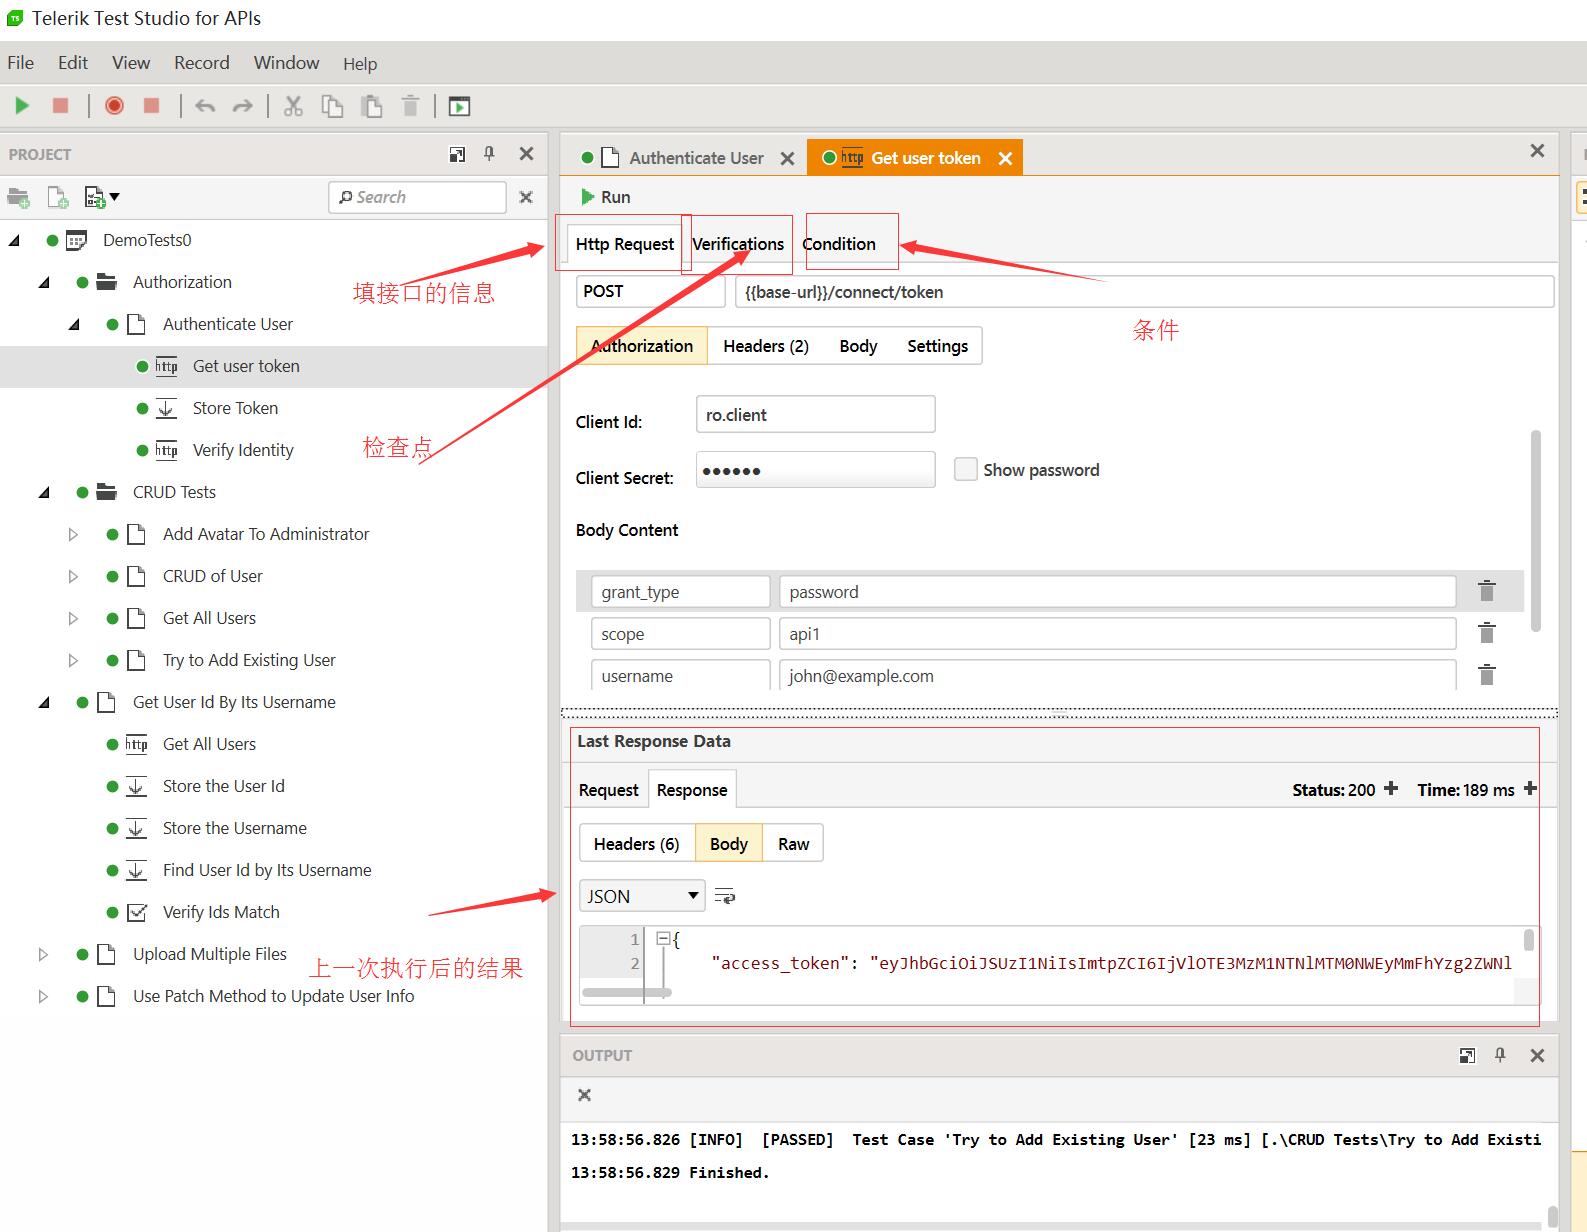
Task: Open the Record menu
Action: pyautogui.click(x=202, y=62)
